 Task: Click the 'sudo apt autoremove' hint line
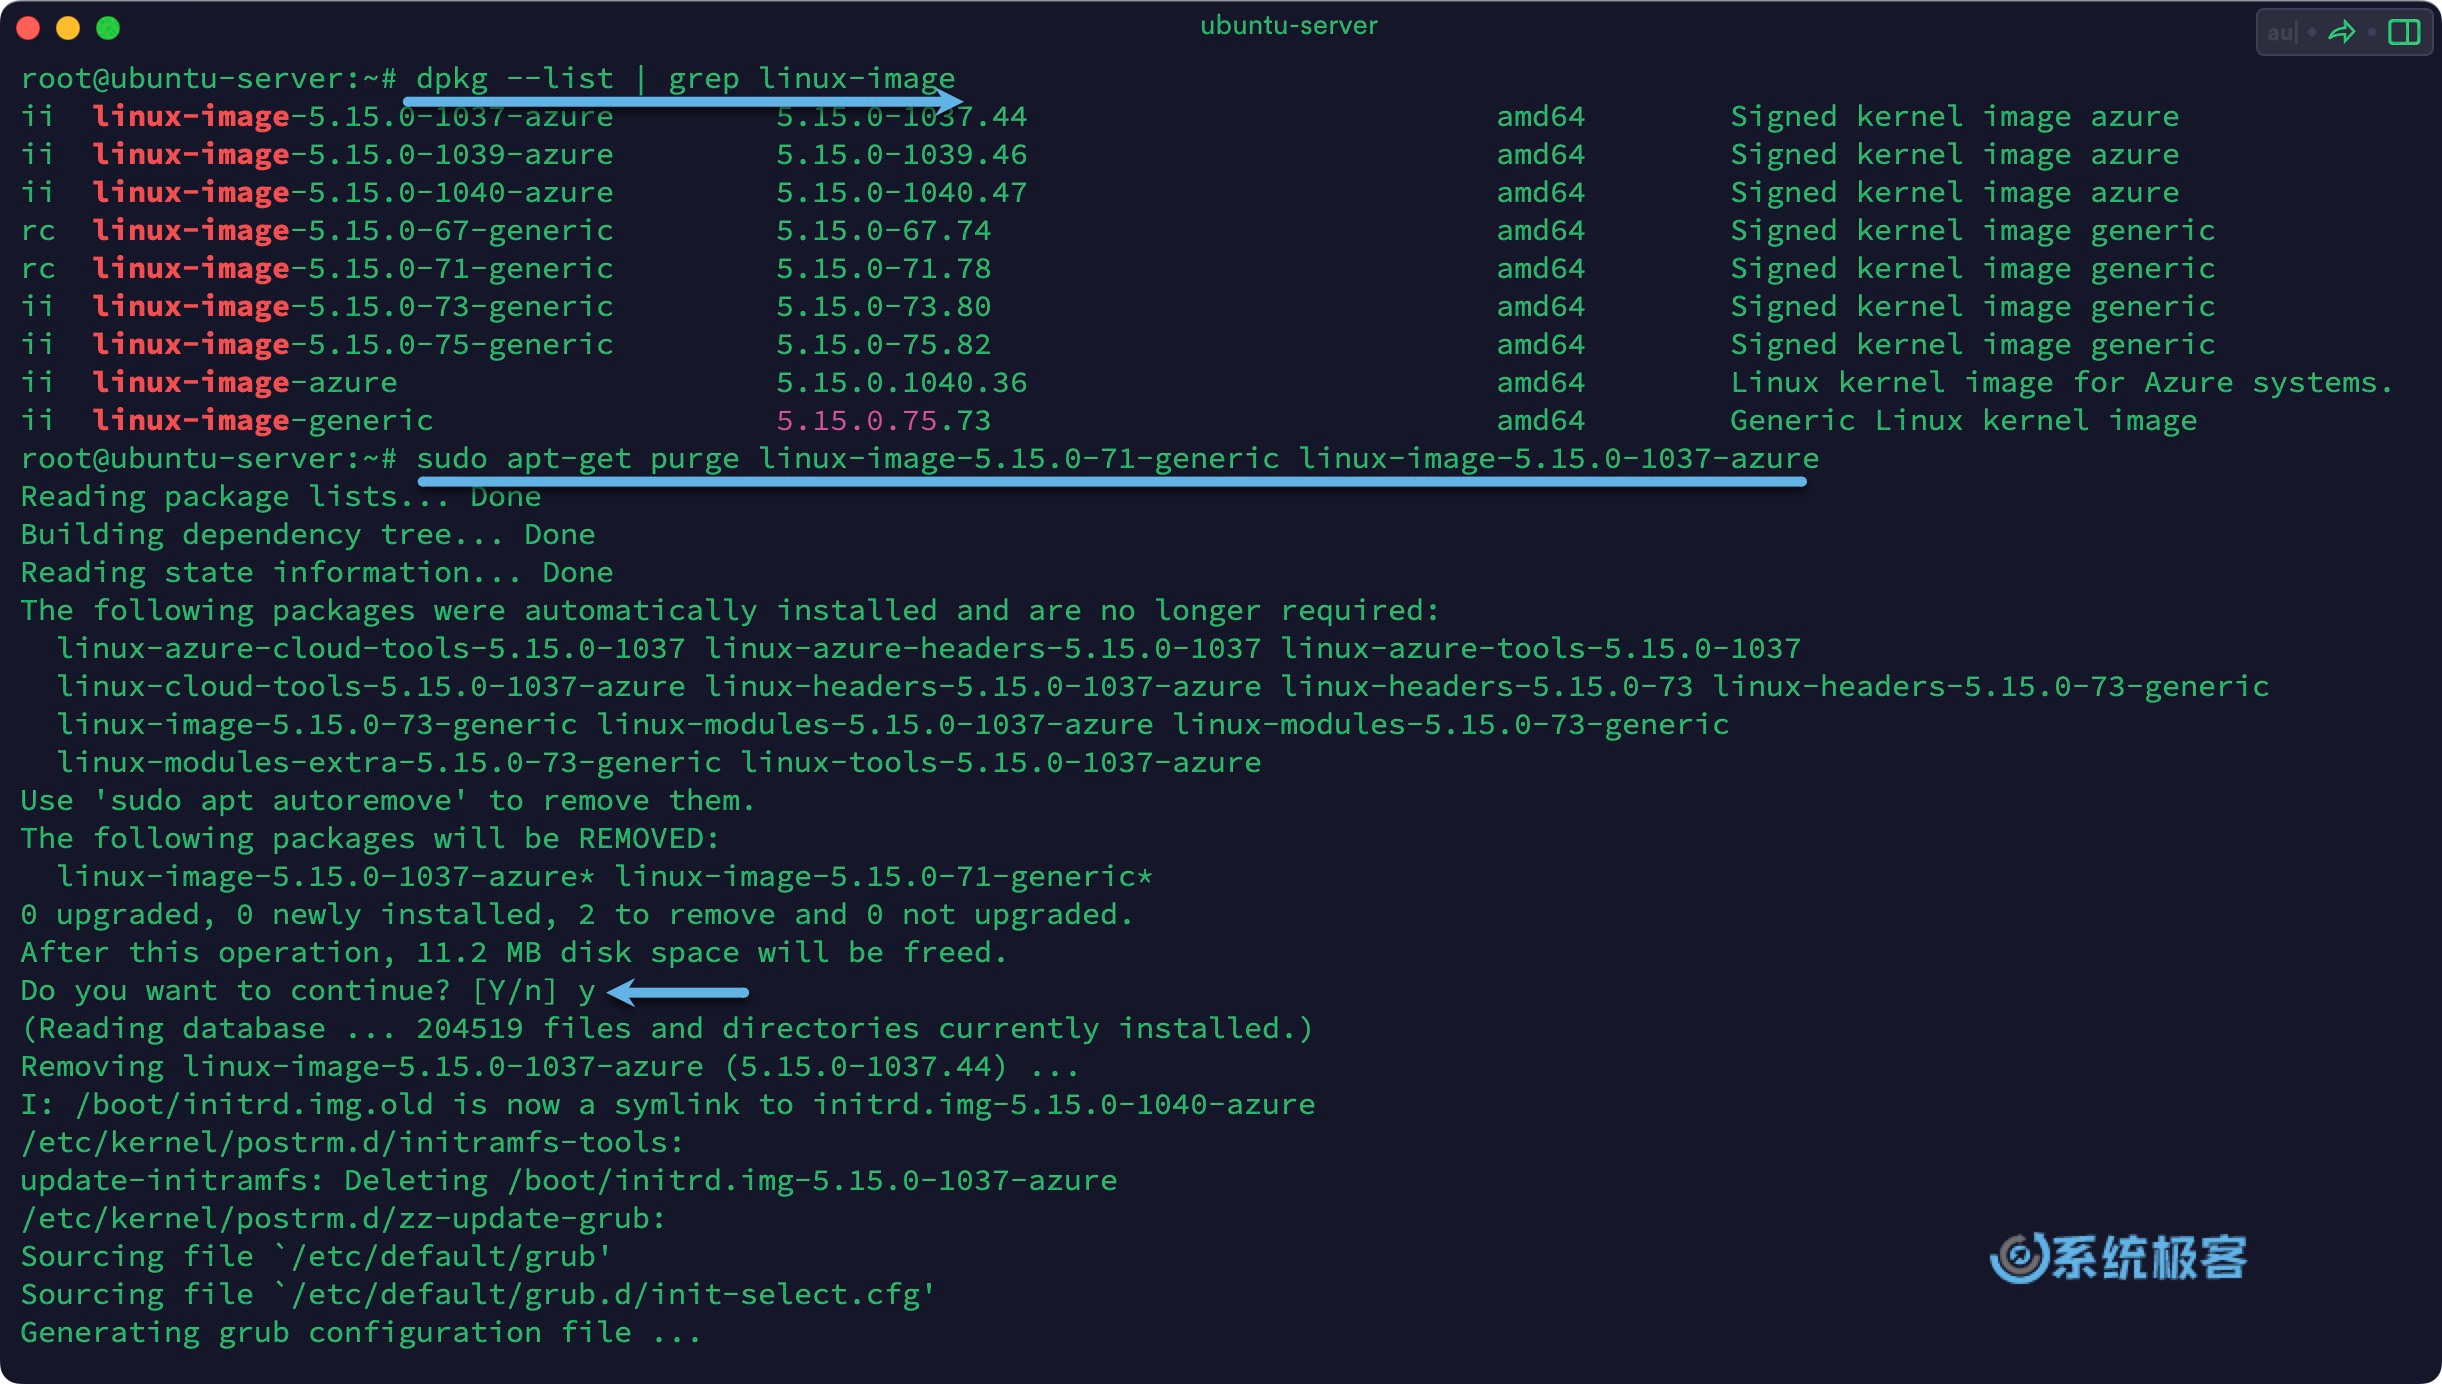388,801
